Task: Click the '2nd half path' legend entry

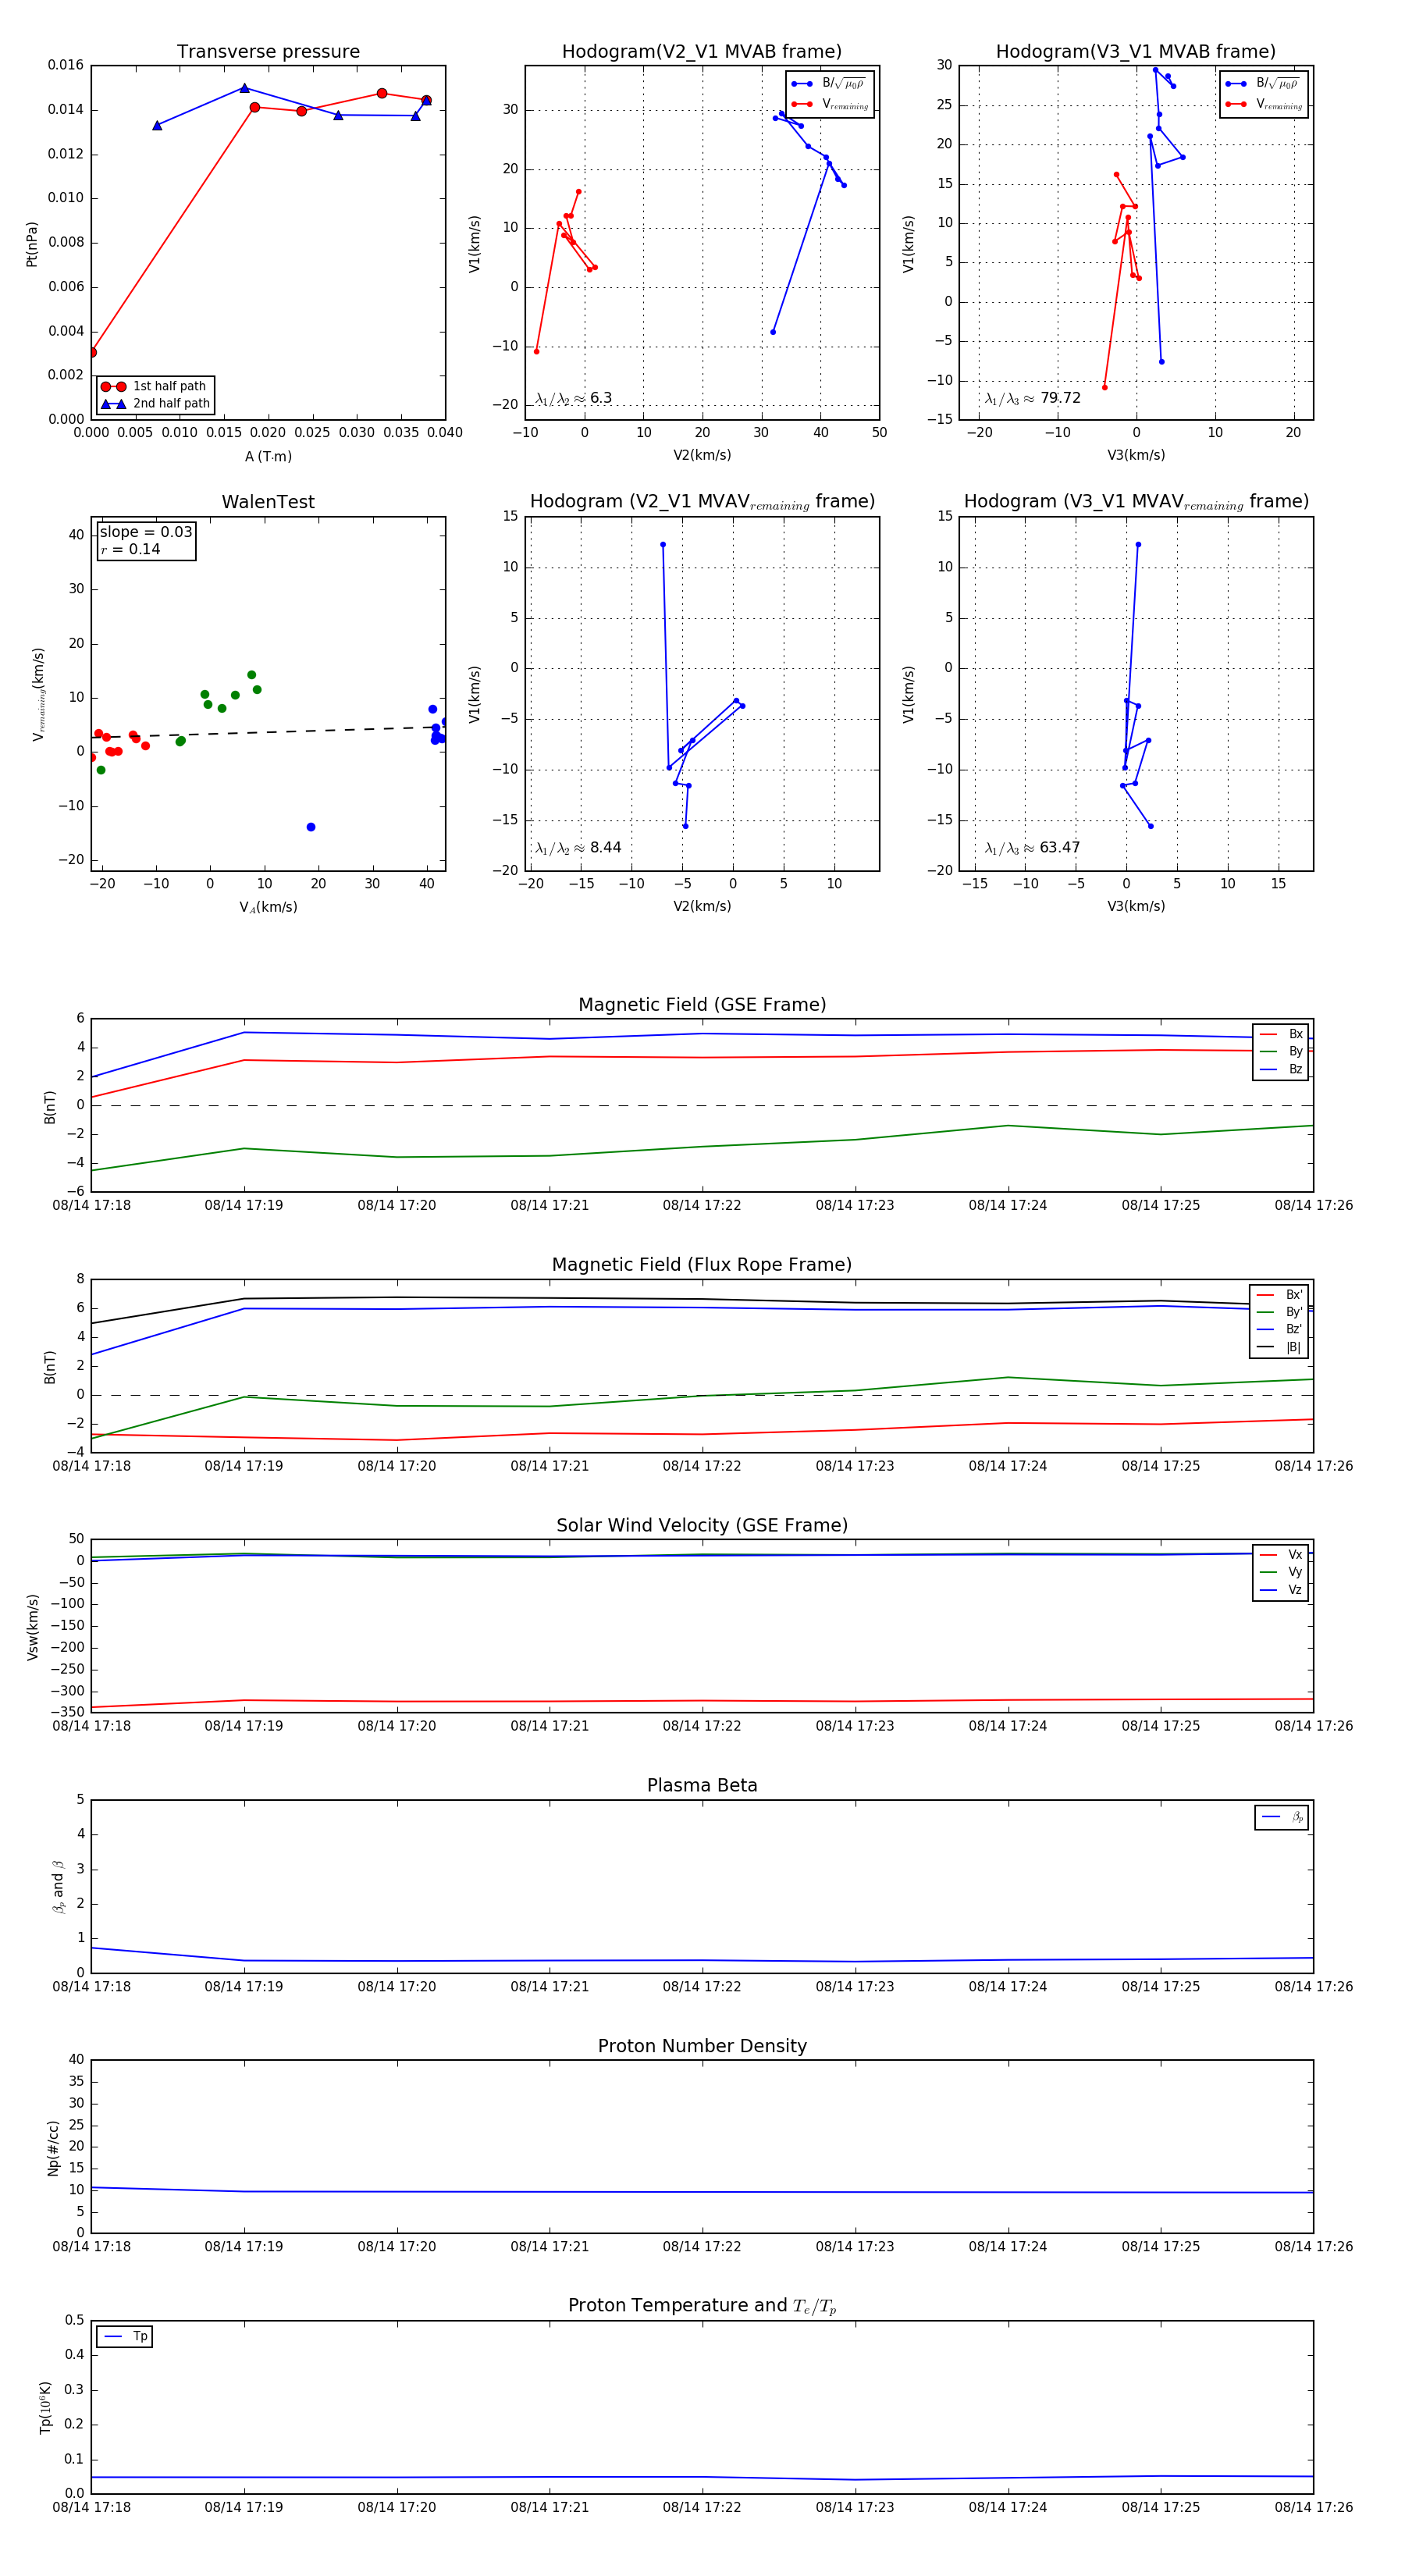Action: coord(155,404)
